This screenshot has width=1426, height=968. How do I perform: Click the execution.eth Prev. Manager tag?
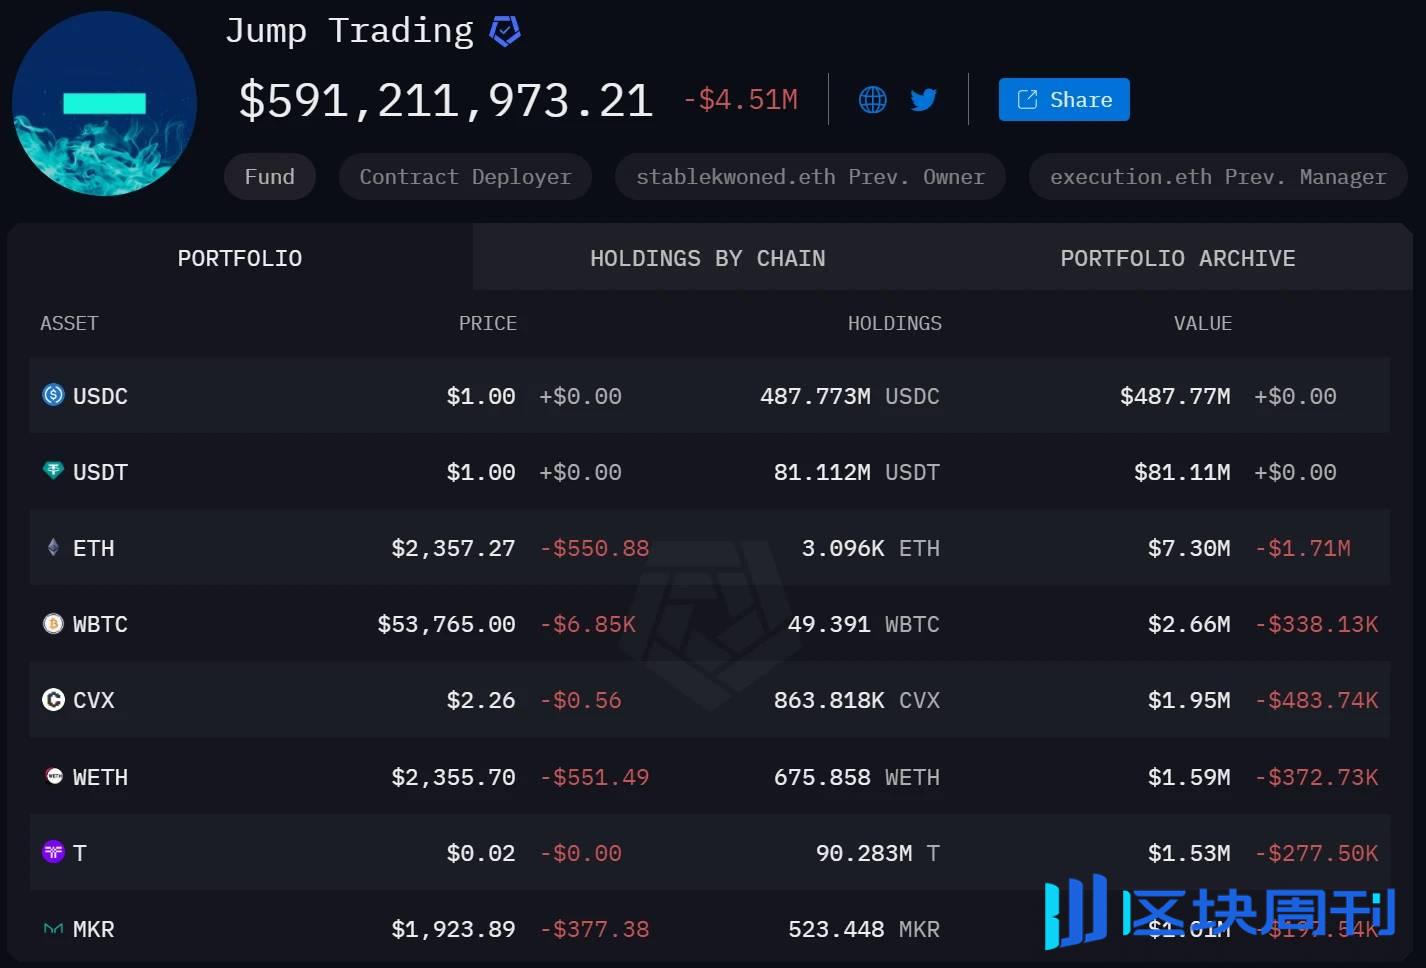[x=1218, y=177]
